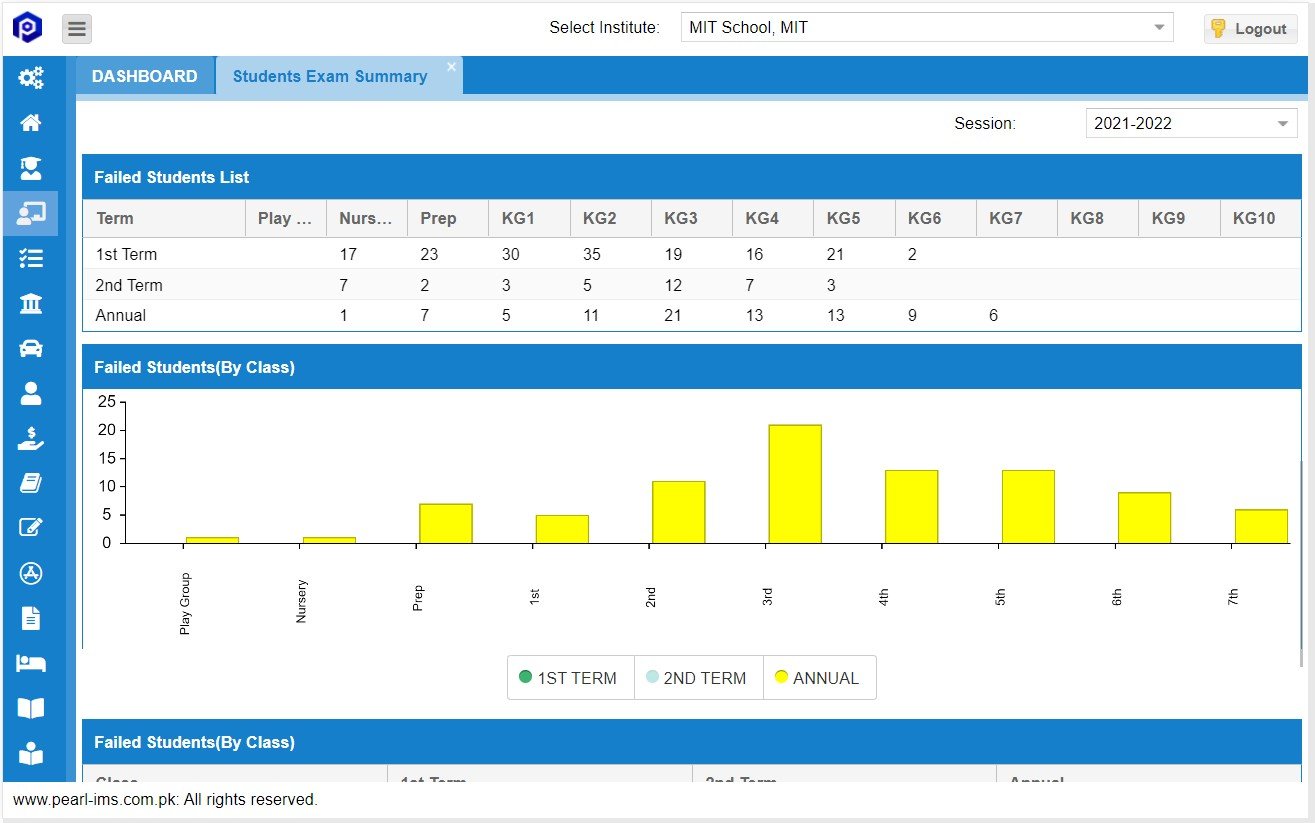Select the highlighted Exams presentation icon

click(30, 213)
